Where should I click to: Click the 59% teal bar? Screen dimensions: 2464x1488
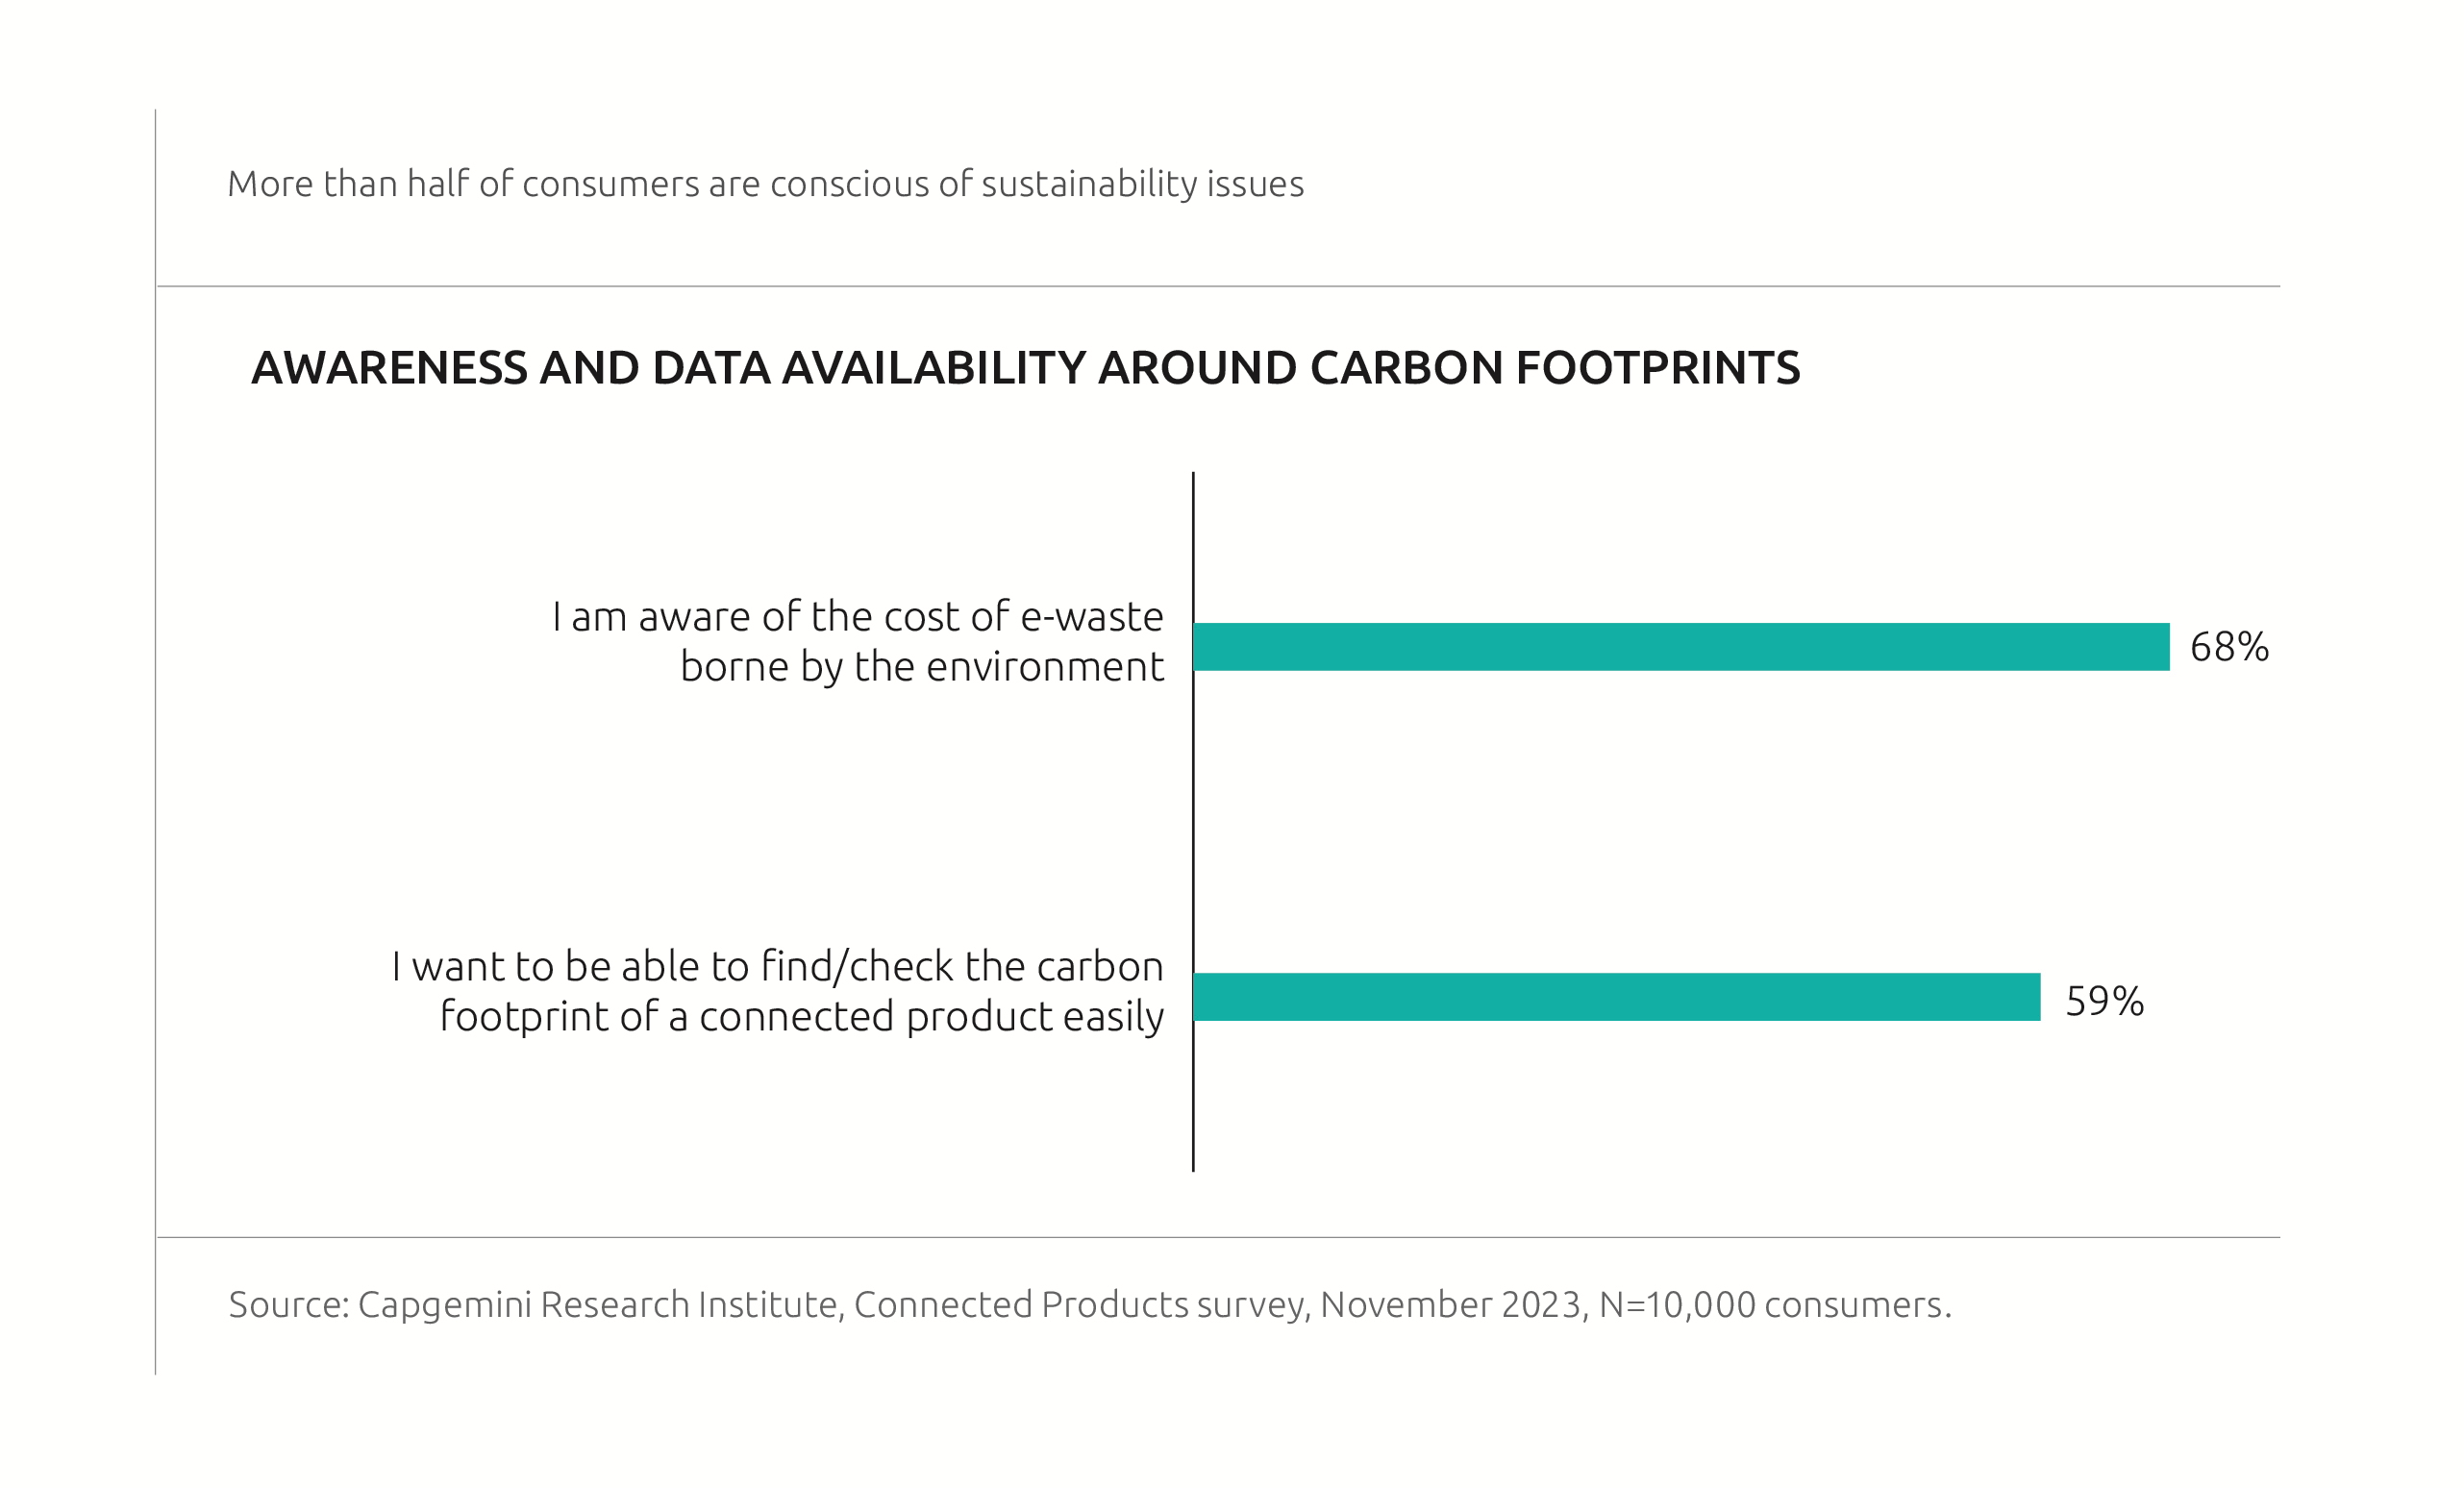coord(1617,997)
